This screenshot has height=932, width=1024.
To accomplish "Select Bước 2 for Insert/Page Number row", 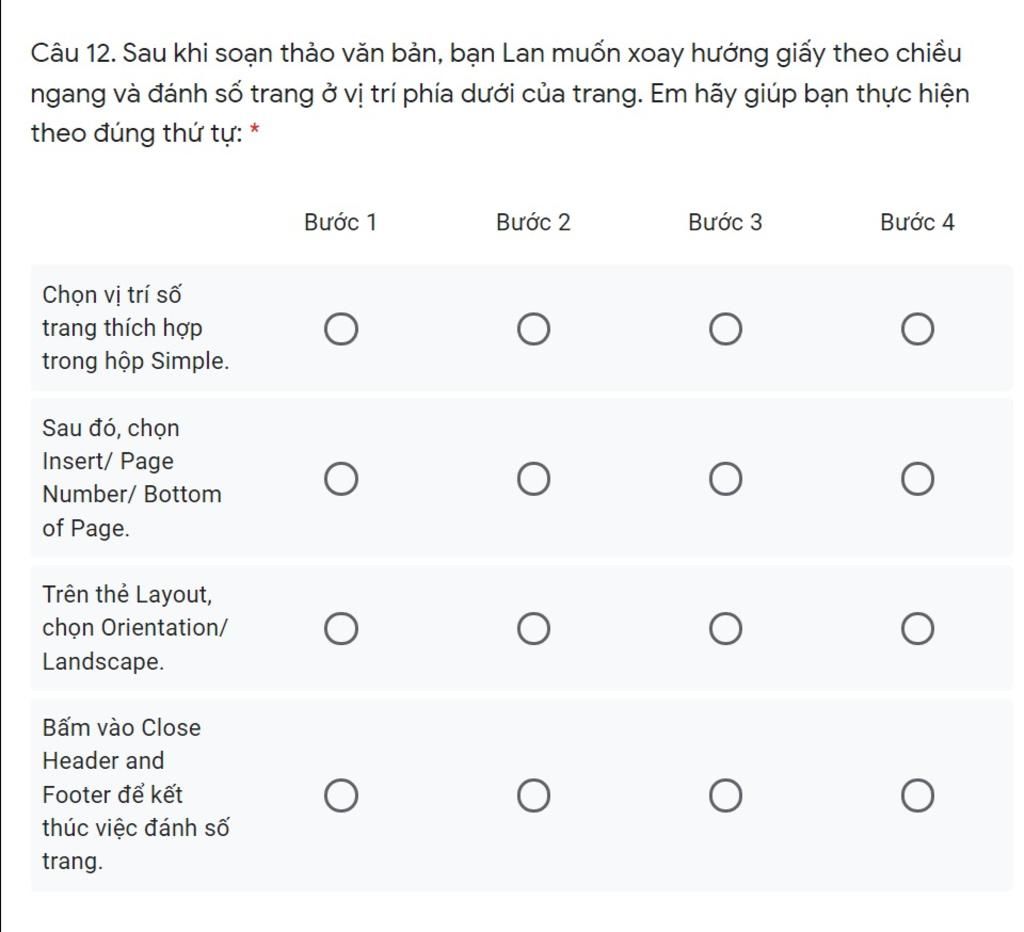I will (x=533, y=479).
